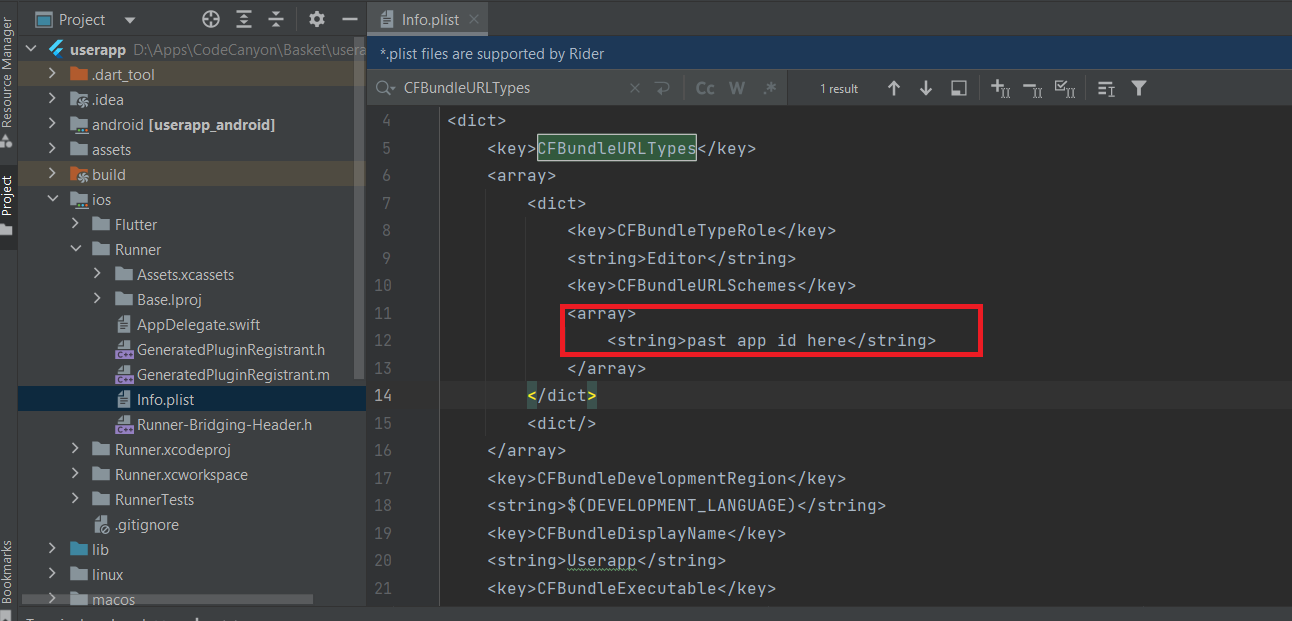The height and width of the screenshot is (621, 1292).
Task: Toggle whole Words (W) matching
Action: (737, 88)
